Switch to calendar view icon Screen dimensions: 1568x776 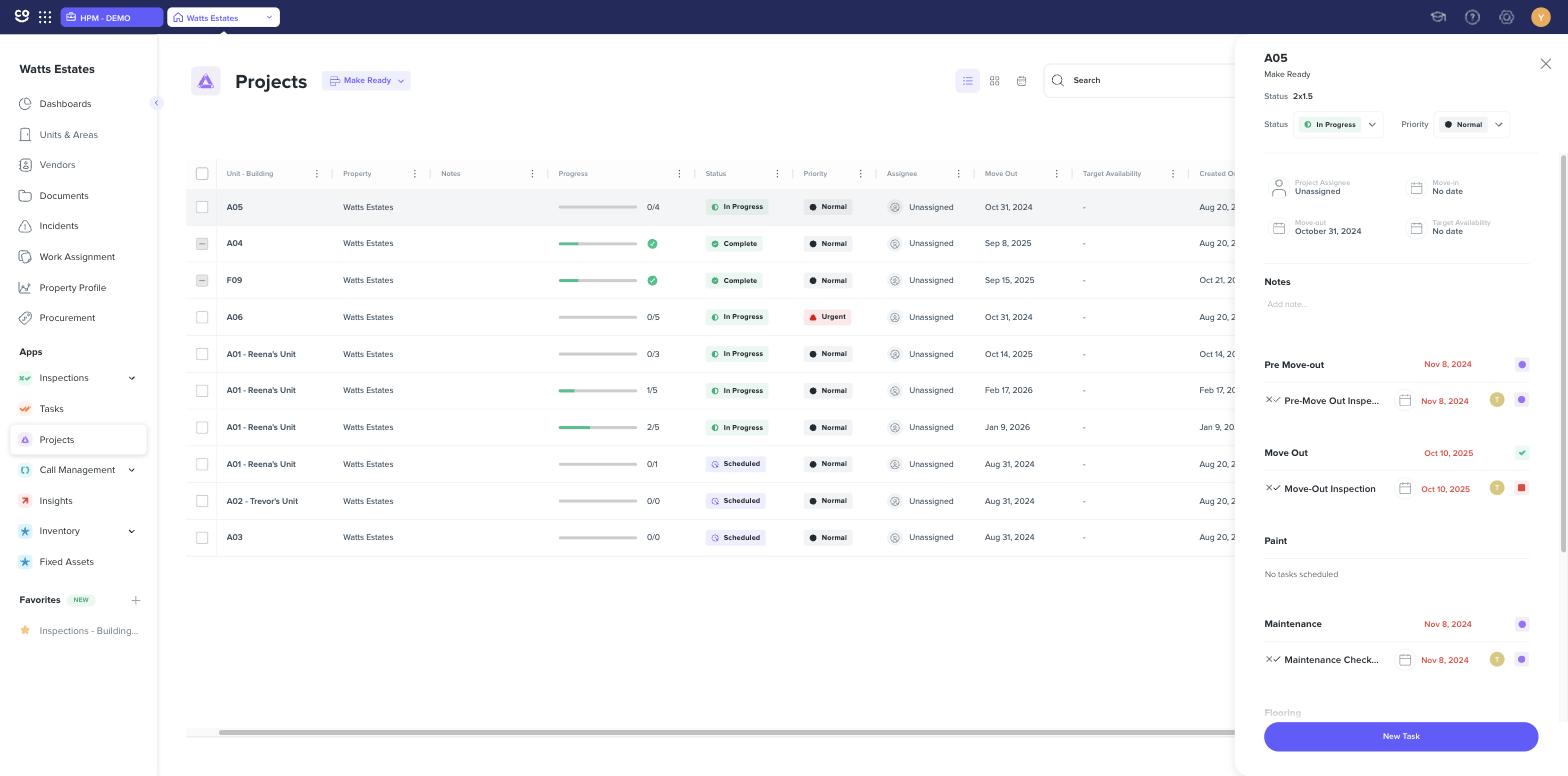(1021, 81)
